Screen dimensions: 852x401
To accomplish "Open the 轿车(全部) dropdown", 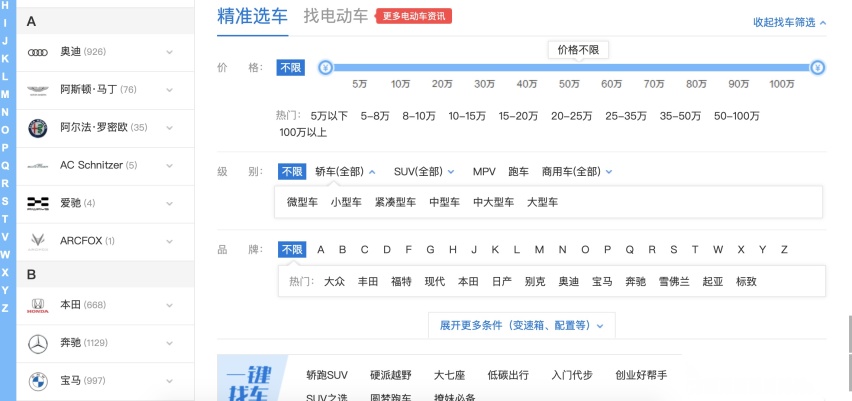I will (x=346, y=172).
